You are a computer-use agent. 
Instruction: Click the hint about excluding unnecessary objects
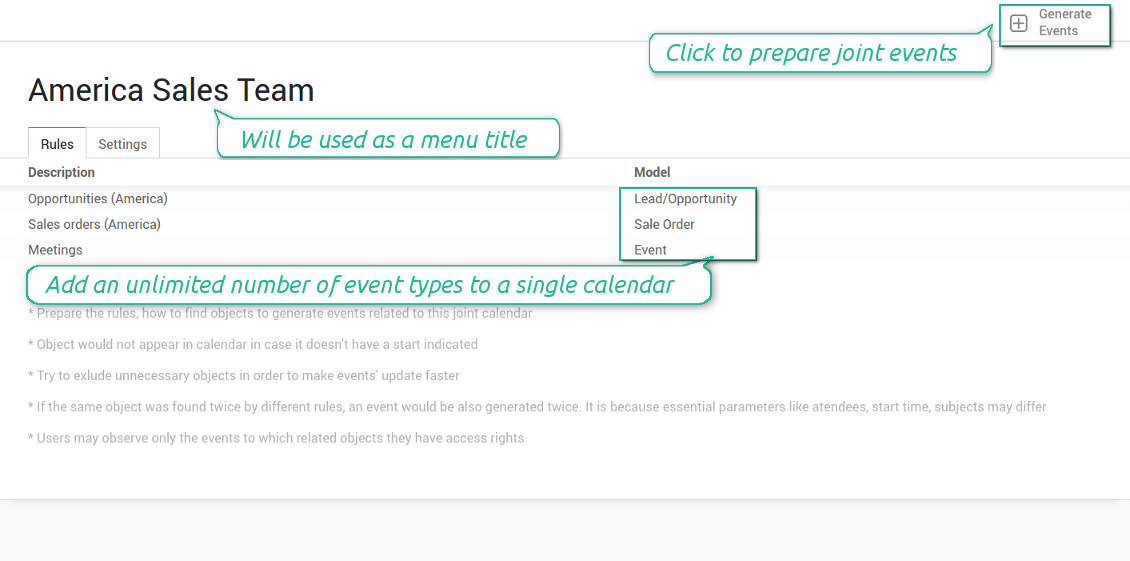point(244,376)
